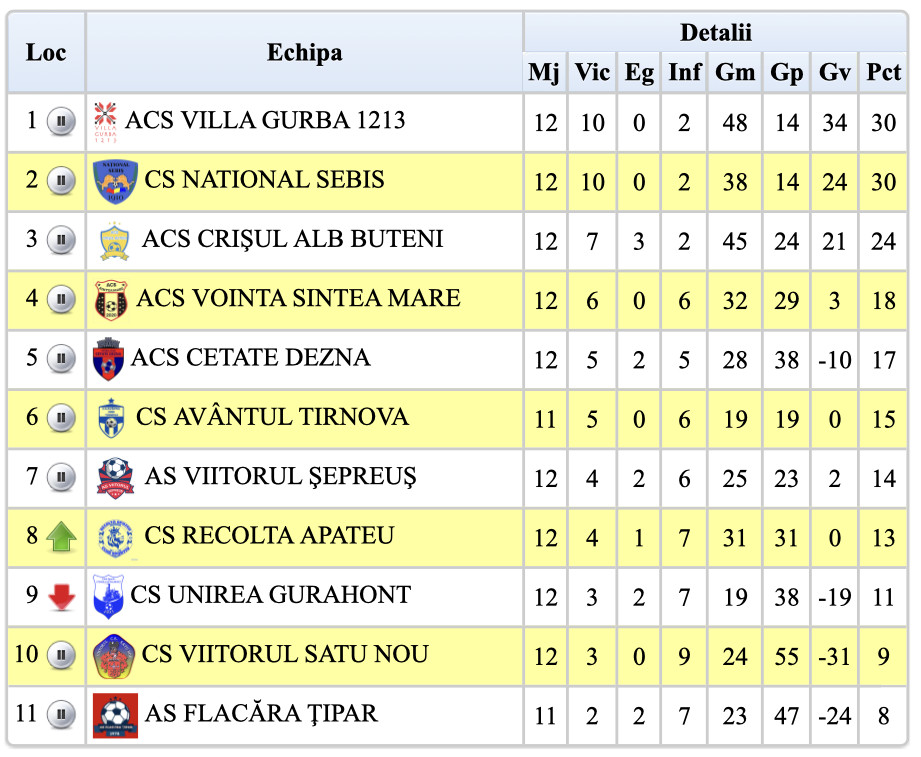Click the ACS Villa Gurba 1213 team logo
The image size is (921, 757).
tap(105, 121)
